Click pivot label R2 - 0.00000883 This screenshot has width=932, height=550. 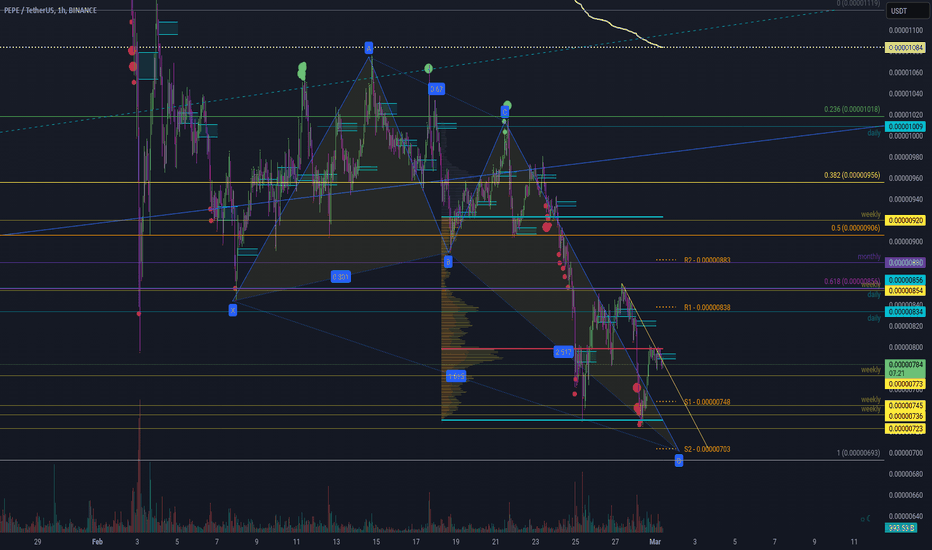pos(707,260)
